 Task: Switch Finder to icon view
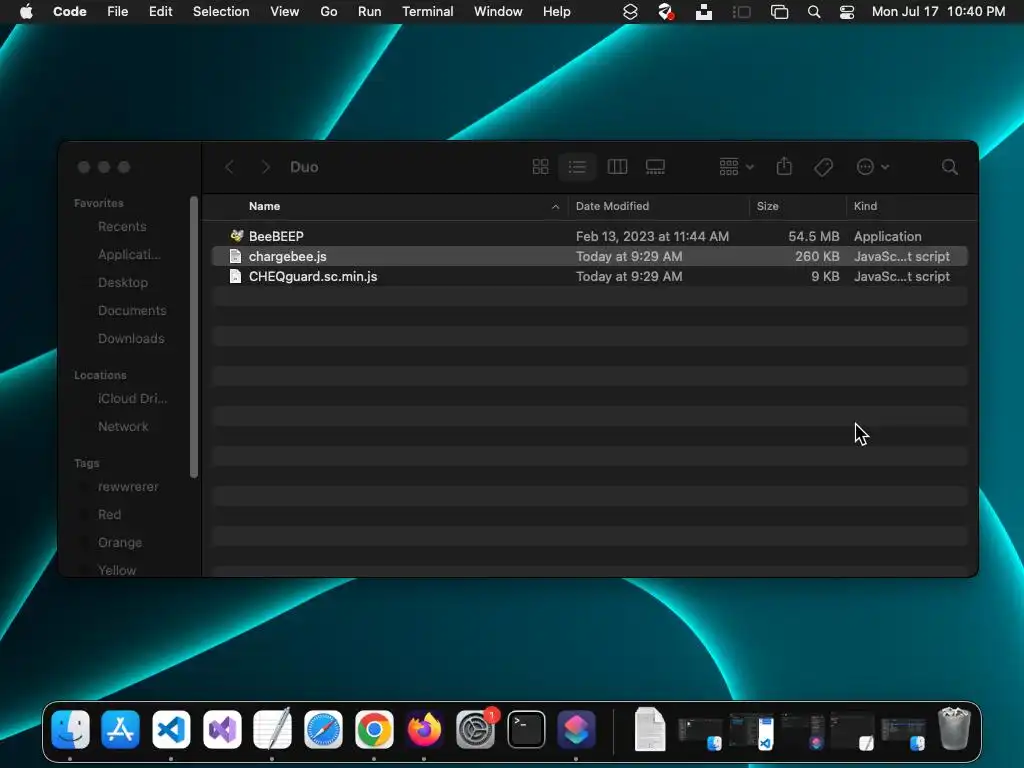540,167
